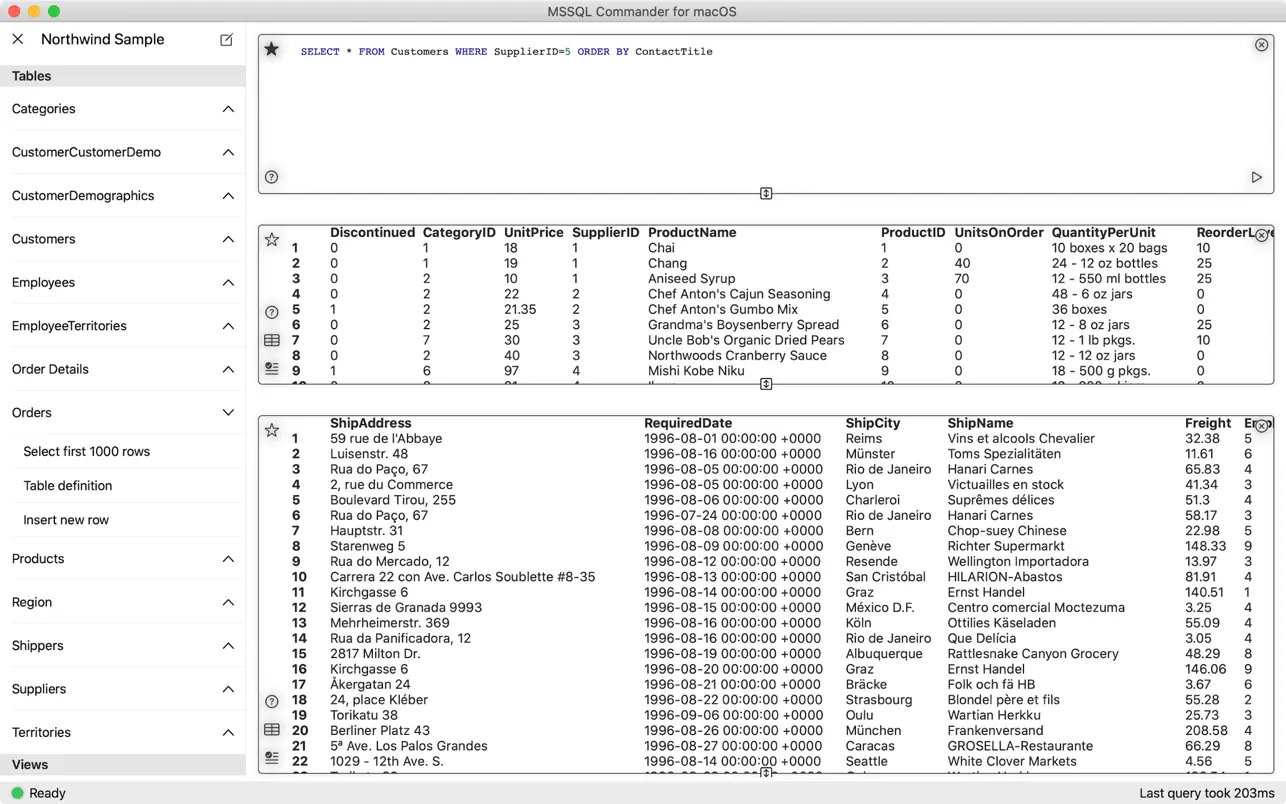Collapse the Orders table entry
This screenshot has width=1286, height=804.
coord(228,412)
